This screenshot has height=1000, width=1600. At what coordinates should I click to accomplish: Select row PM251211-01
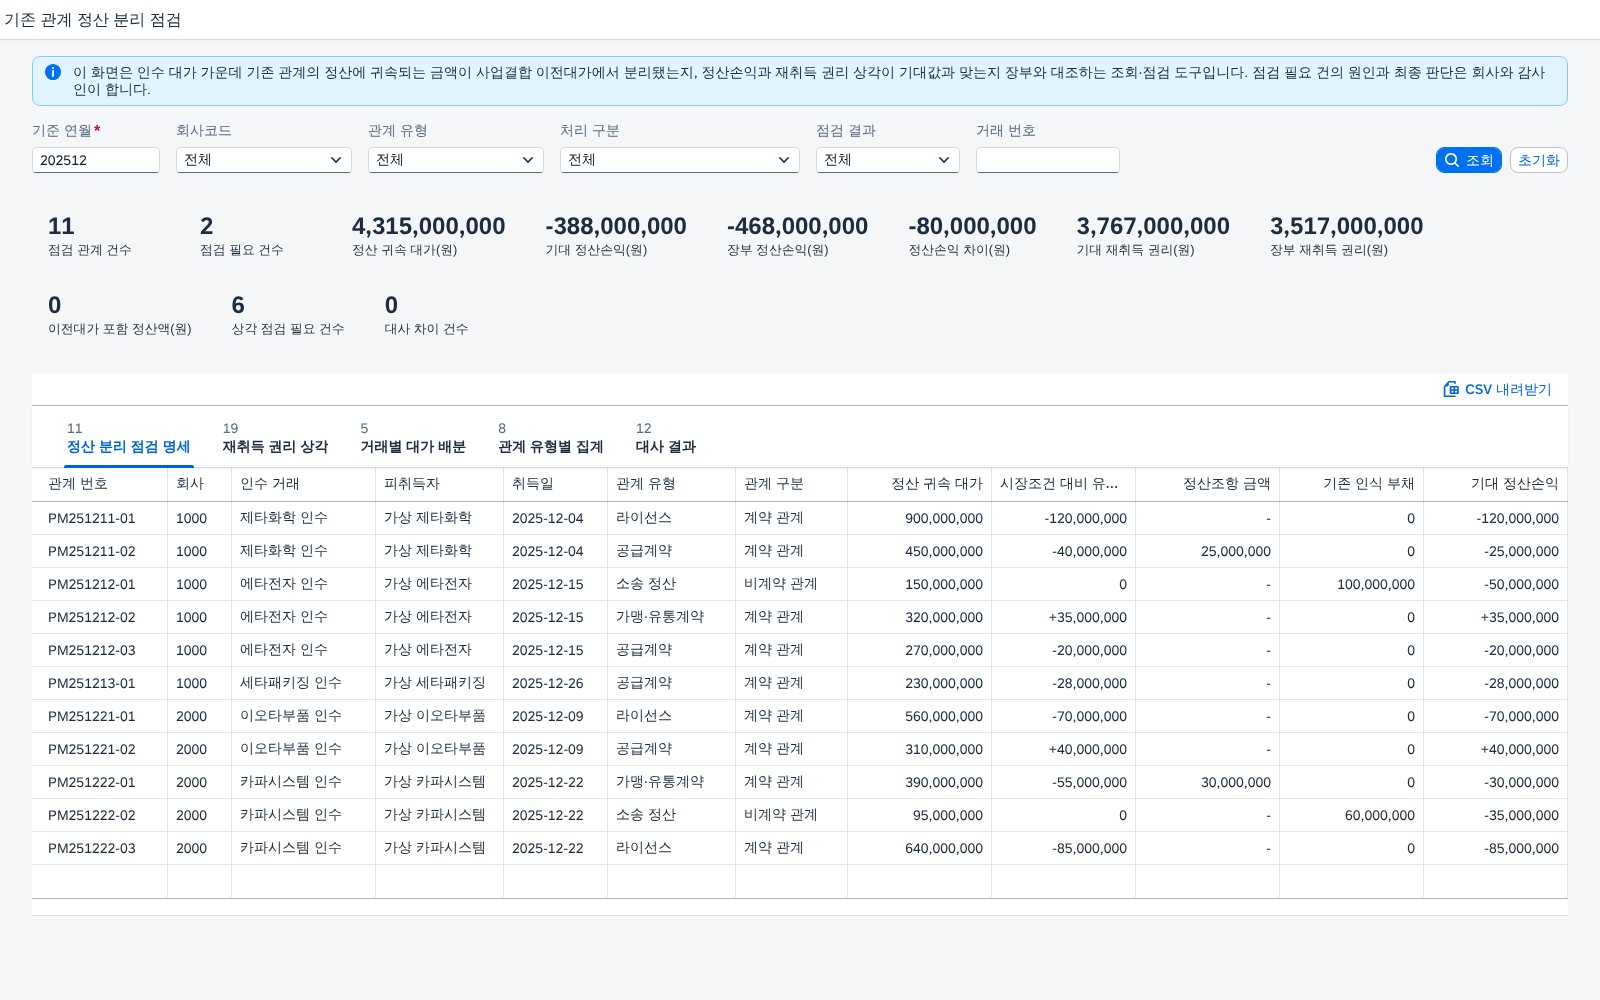(799, 518)
